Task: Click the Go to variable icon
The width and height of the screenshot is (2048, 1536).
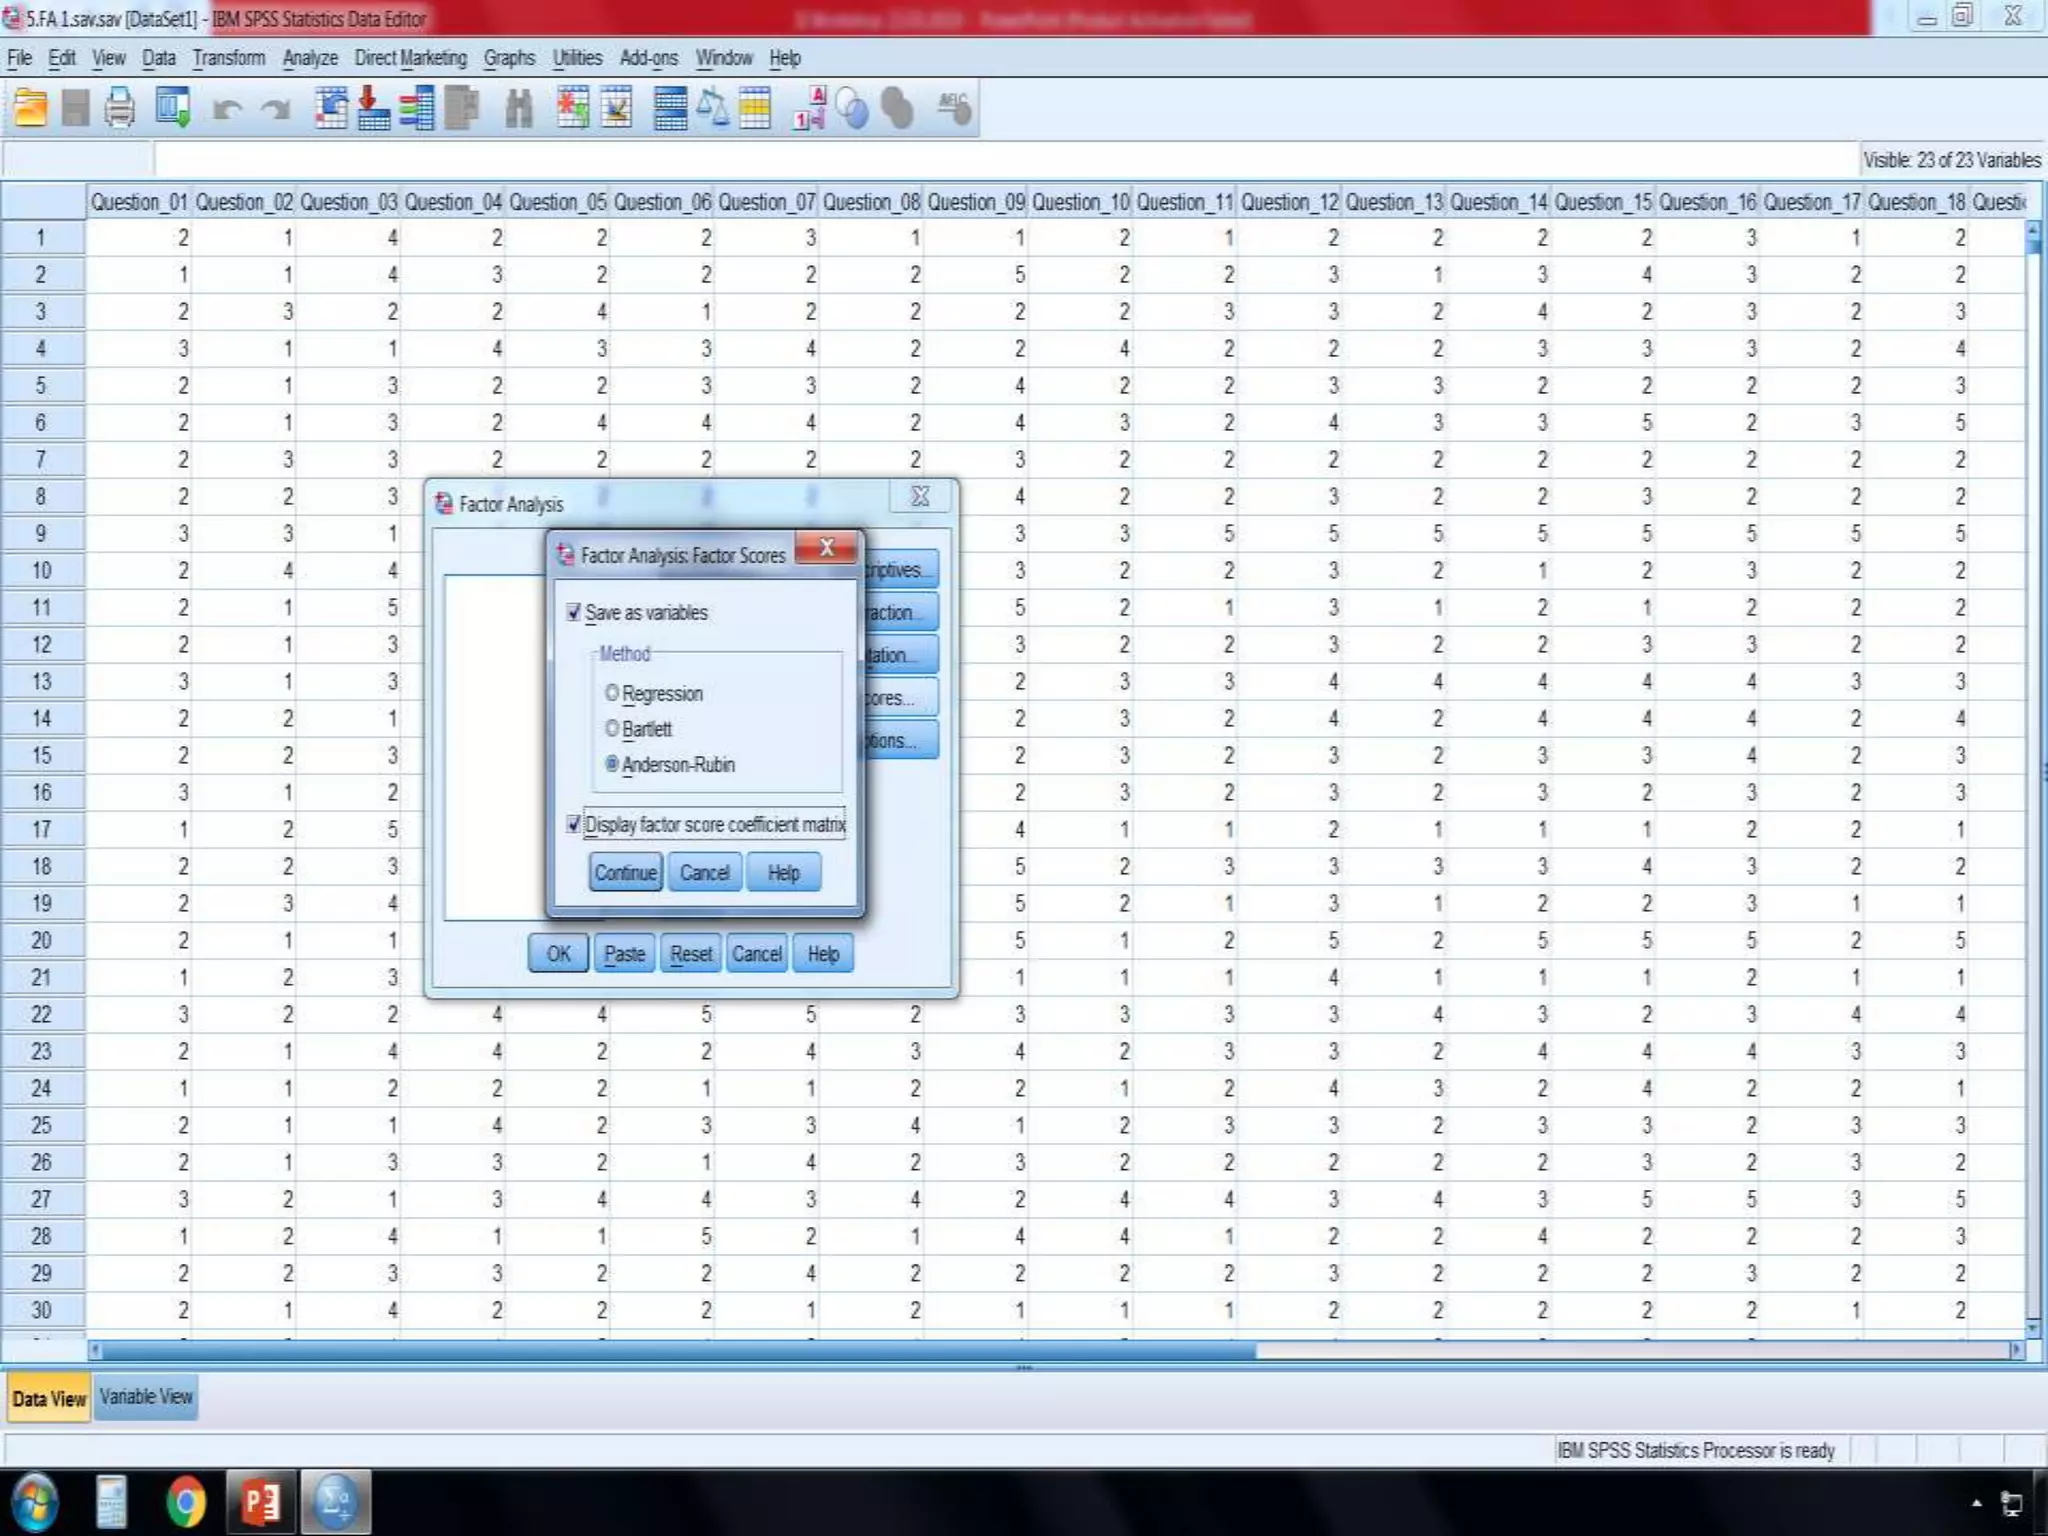Action: (374, 108)
